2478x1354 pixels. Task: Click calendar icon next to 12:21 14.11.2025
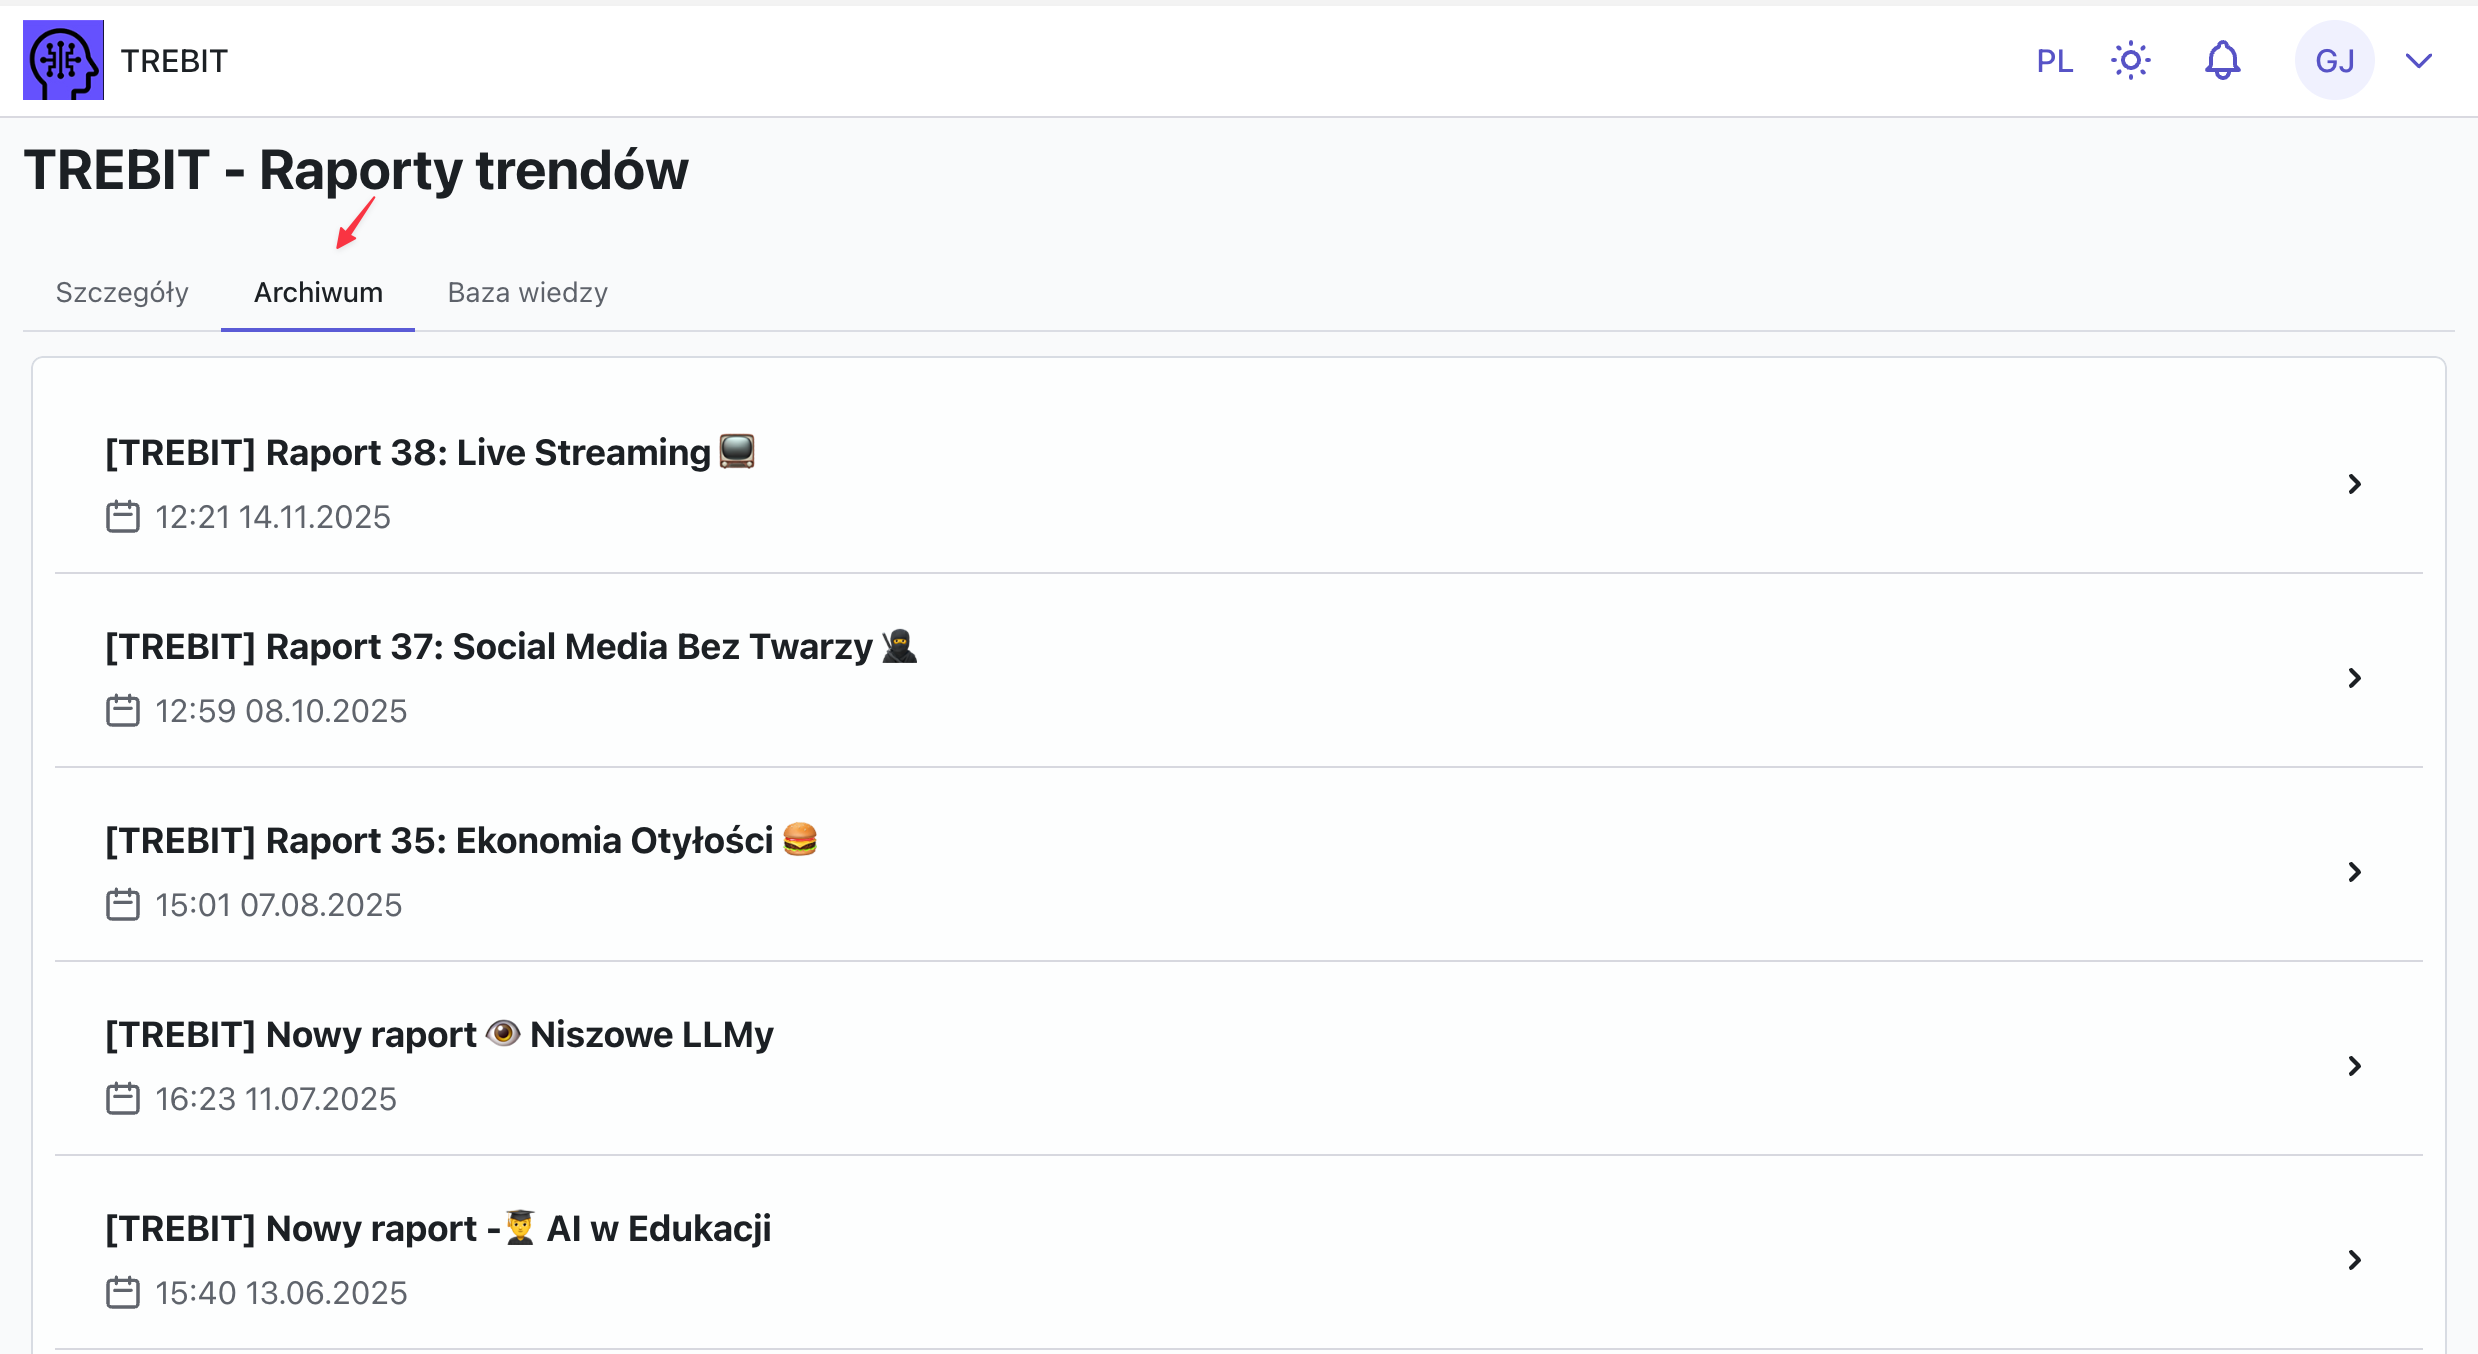(x=123, y=517)
